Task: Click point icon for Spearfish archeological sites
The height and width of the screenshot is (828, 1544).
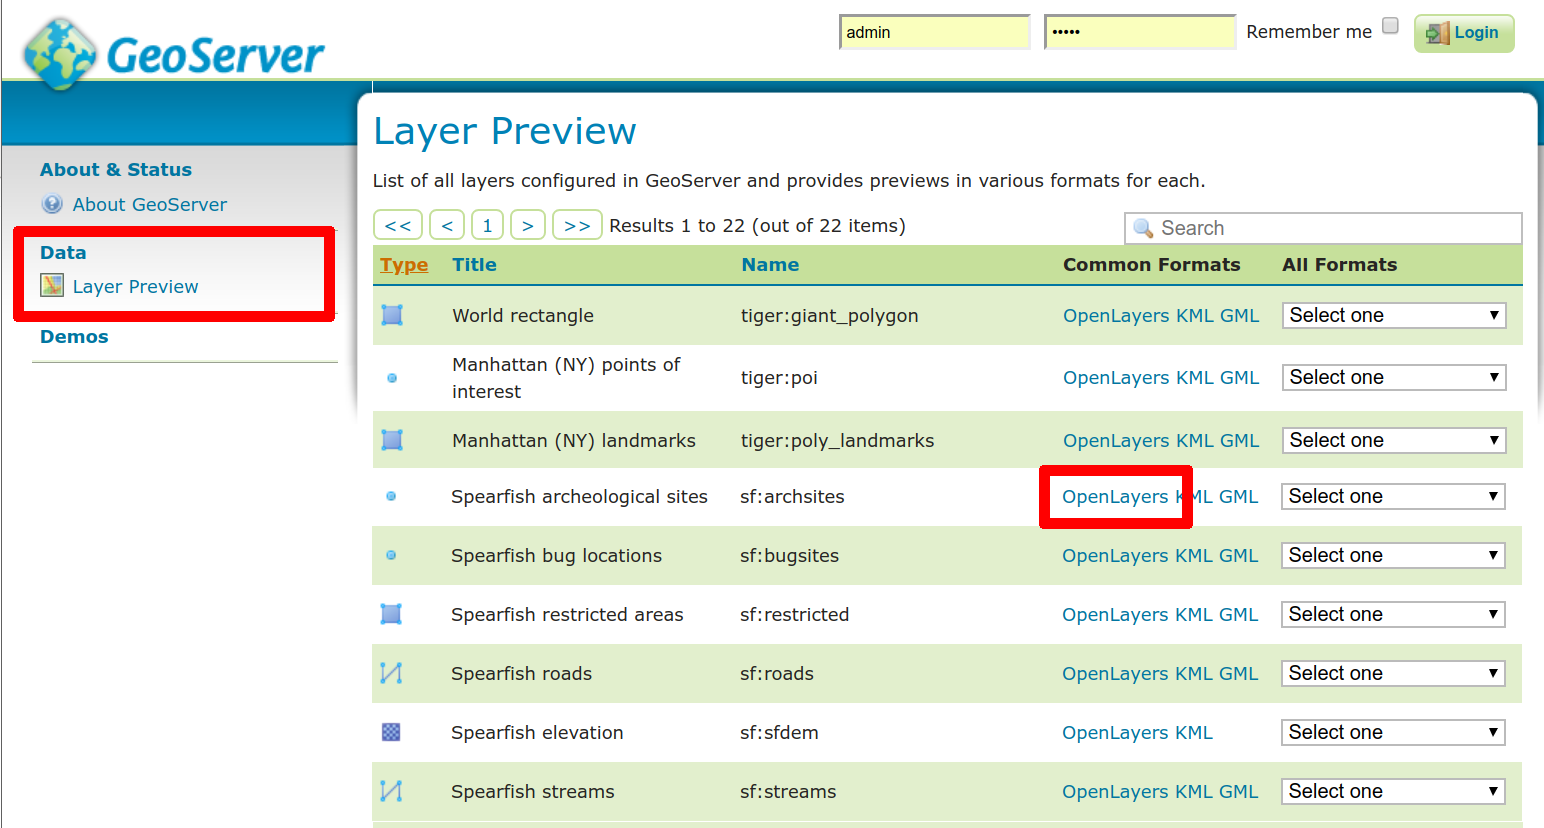Action: (391, 496)
